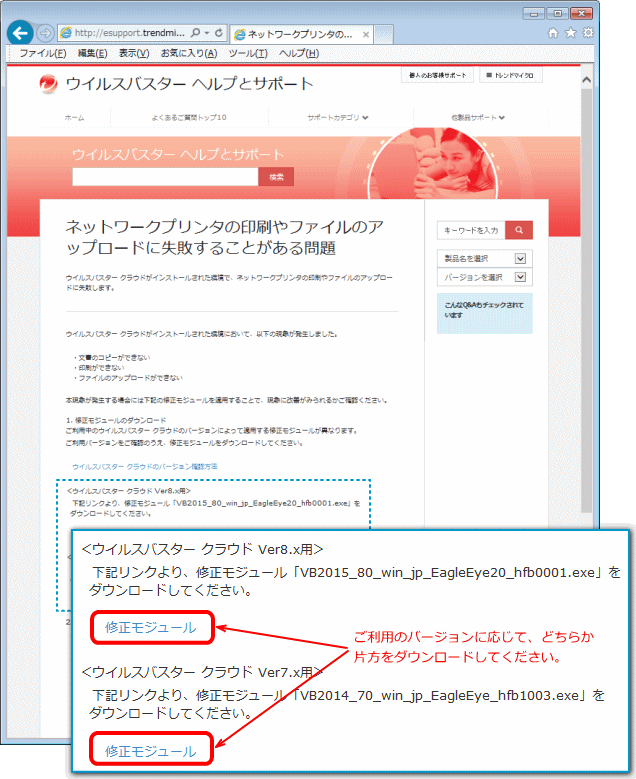
Task: Minimize the browser window
Action: tap(534, 14)
